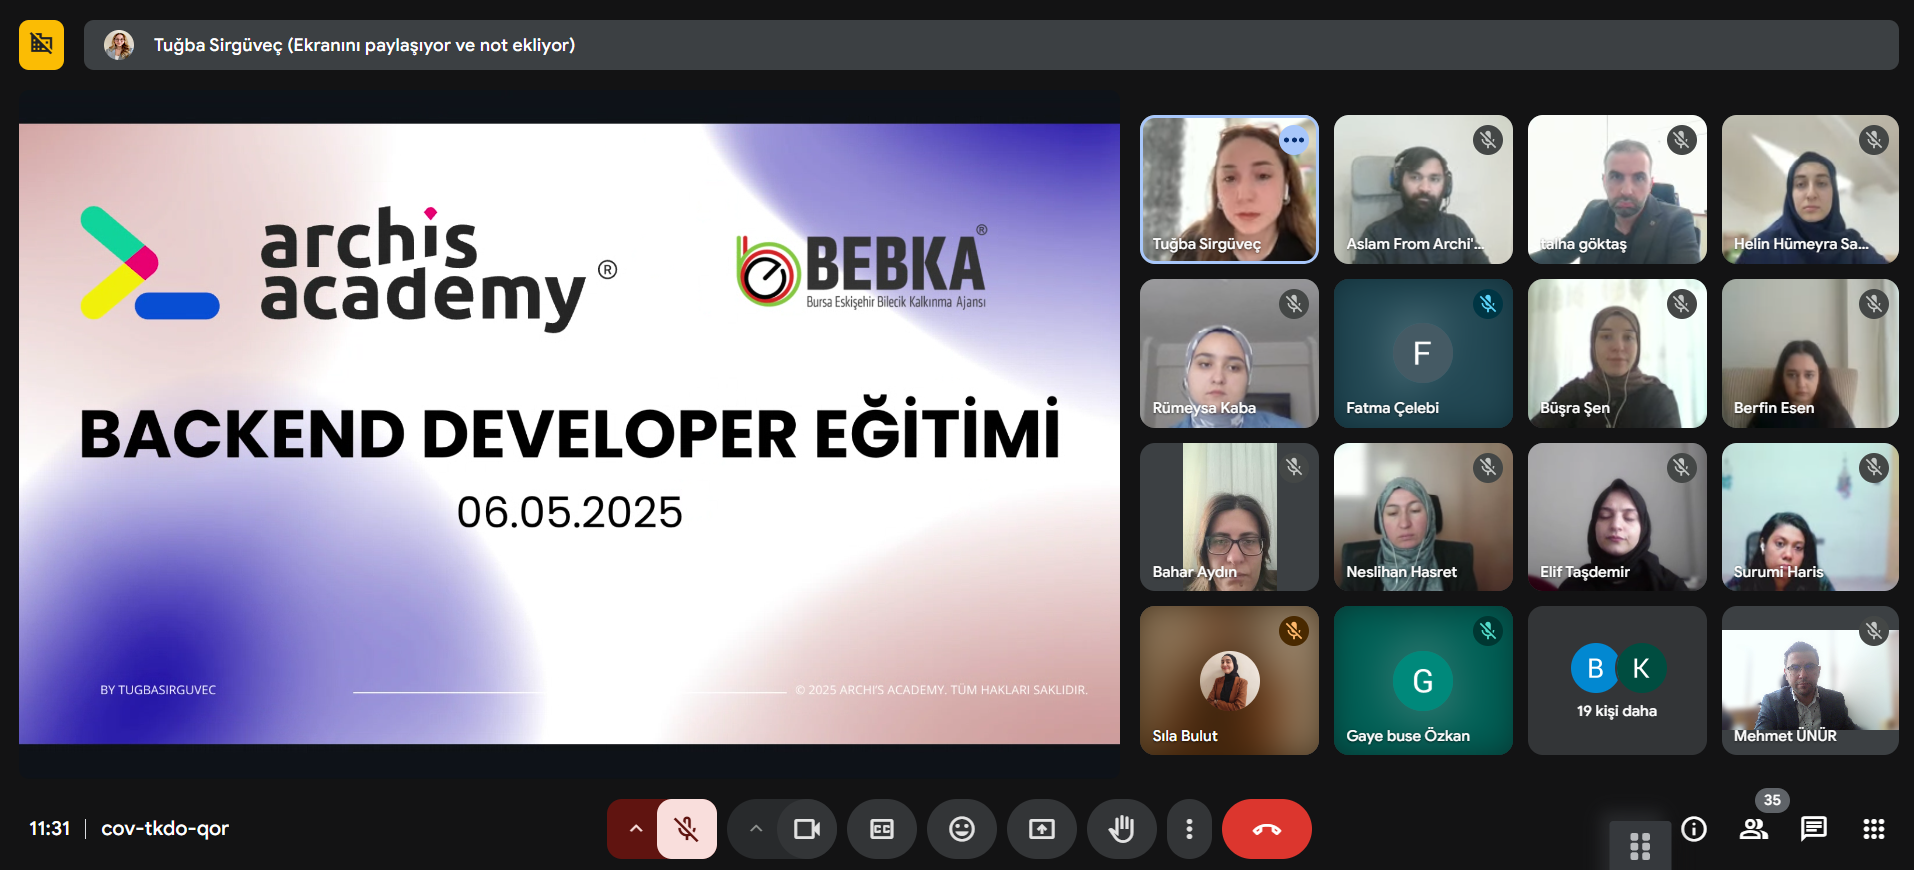Click the layout tiles button above the bottom bar
This screenshot has height=870, width=1914.
click(1640, 846)
